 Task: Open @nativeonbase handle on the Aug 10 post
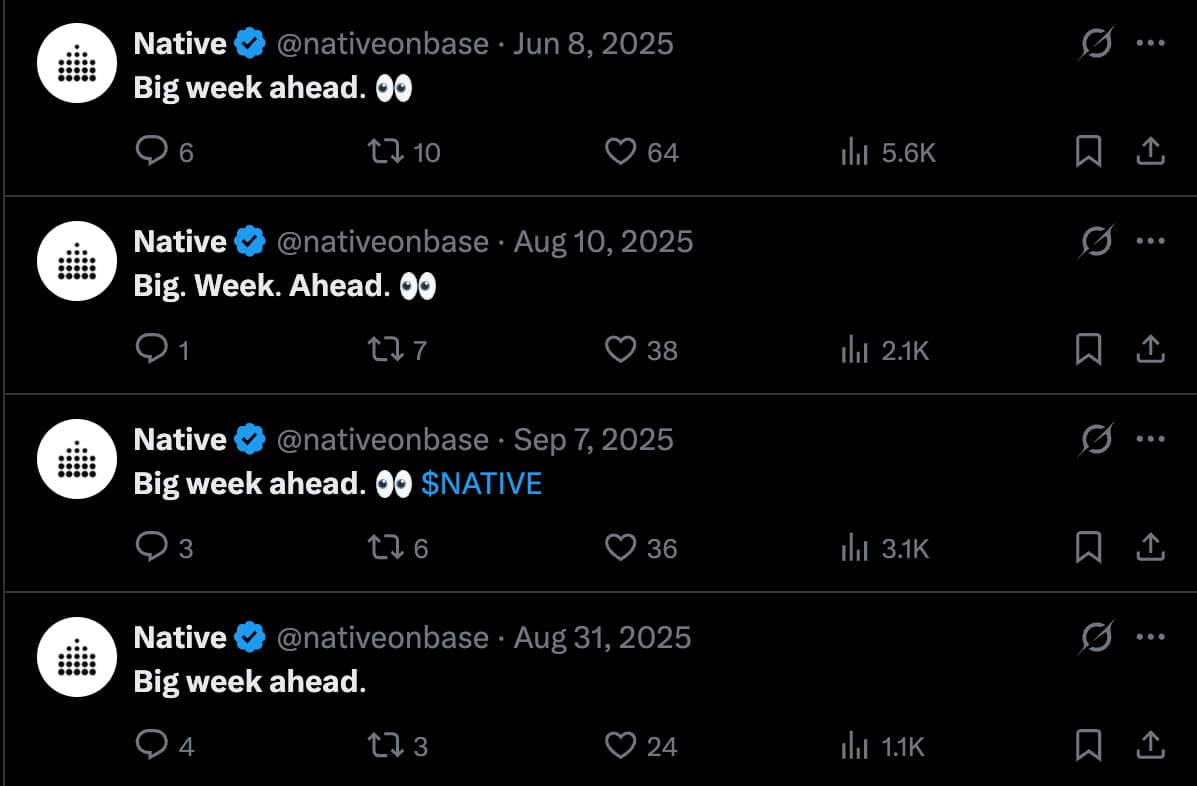pyautogui.click(x=382, y=242)
